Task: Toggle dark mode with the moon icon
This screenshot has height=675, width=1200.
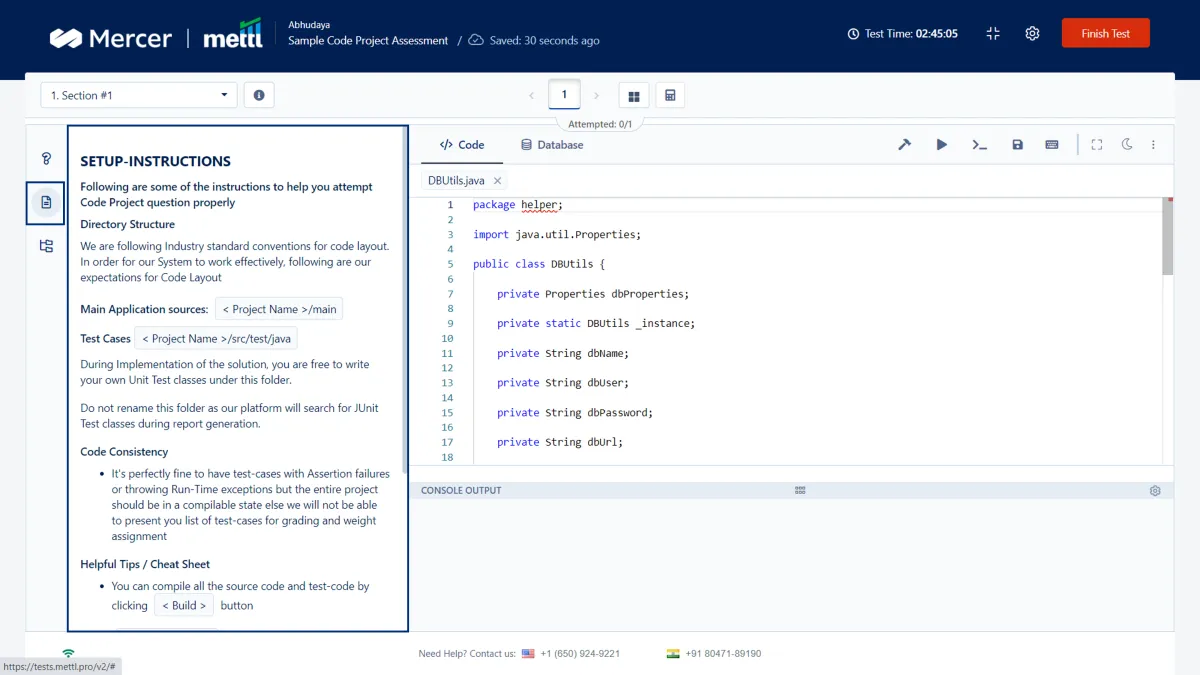Action: point(1127,145)
